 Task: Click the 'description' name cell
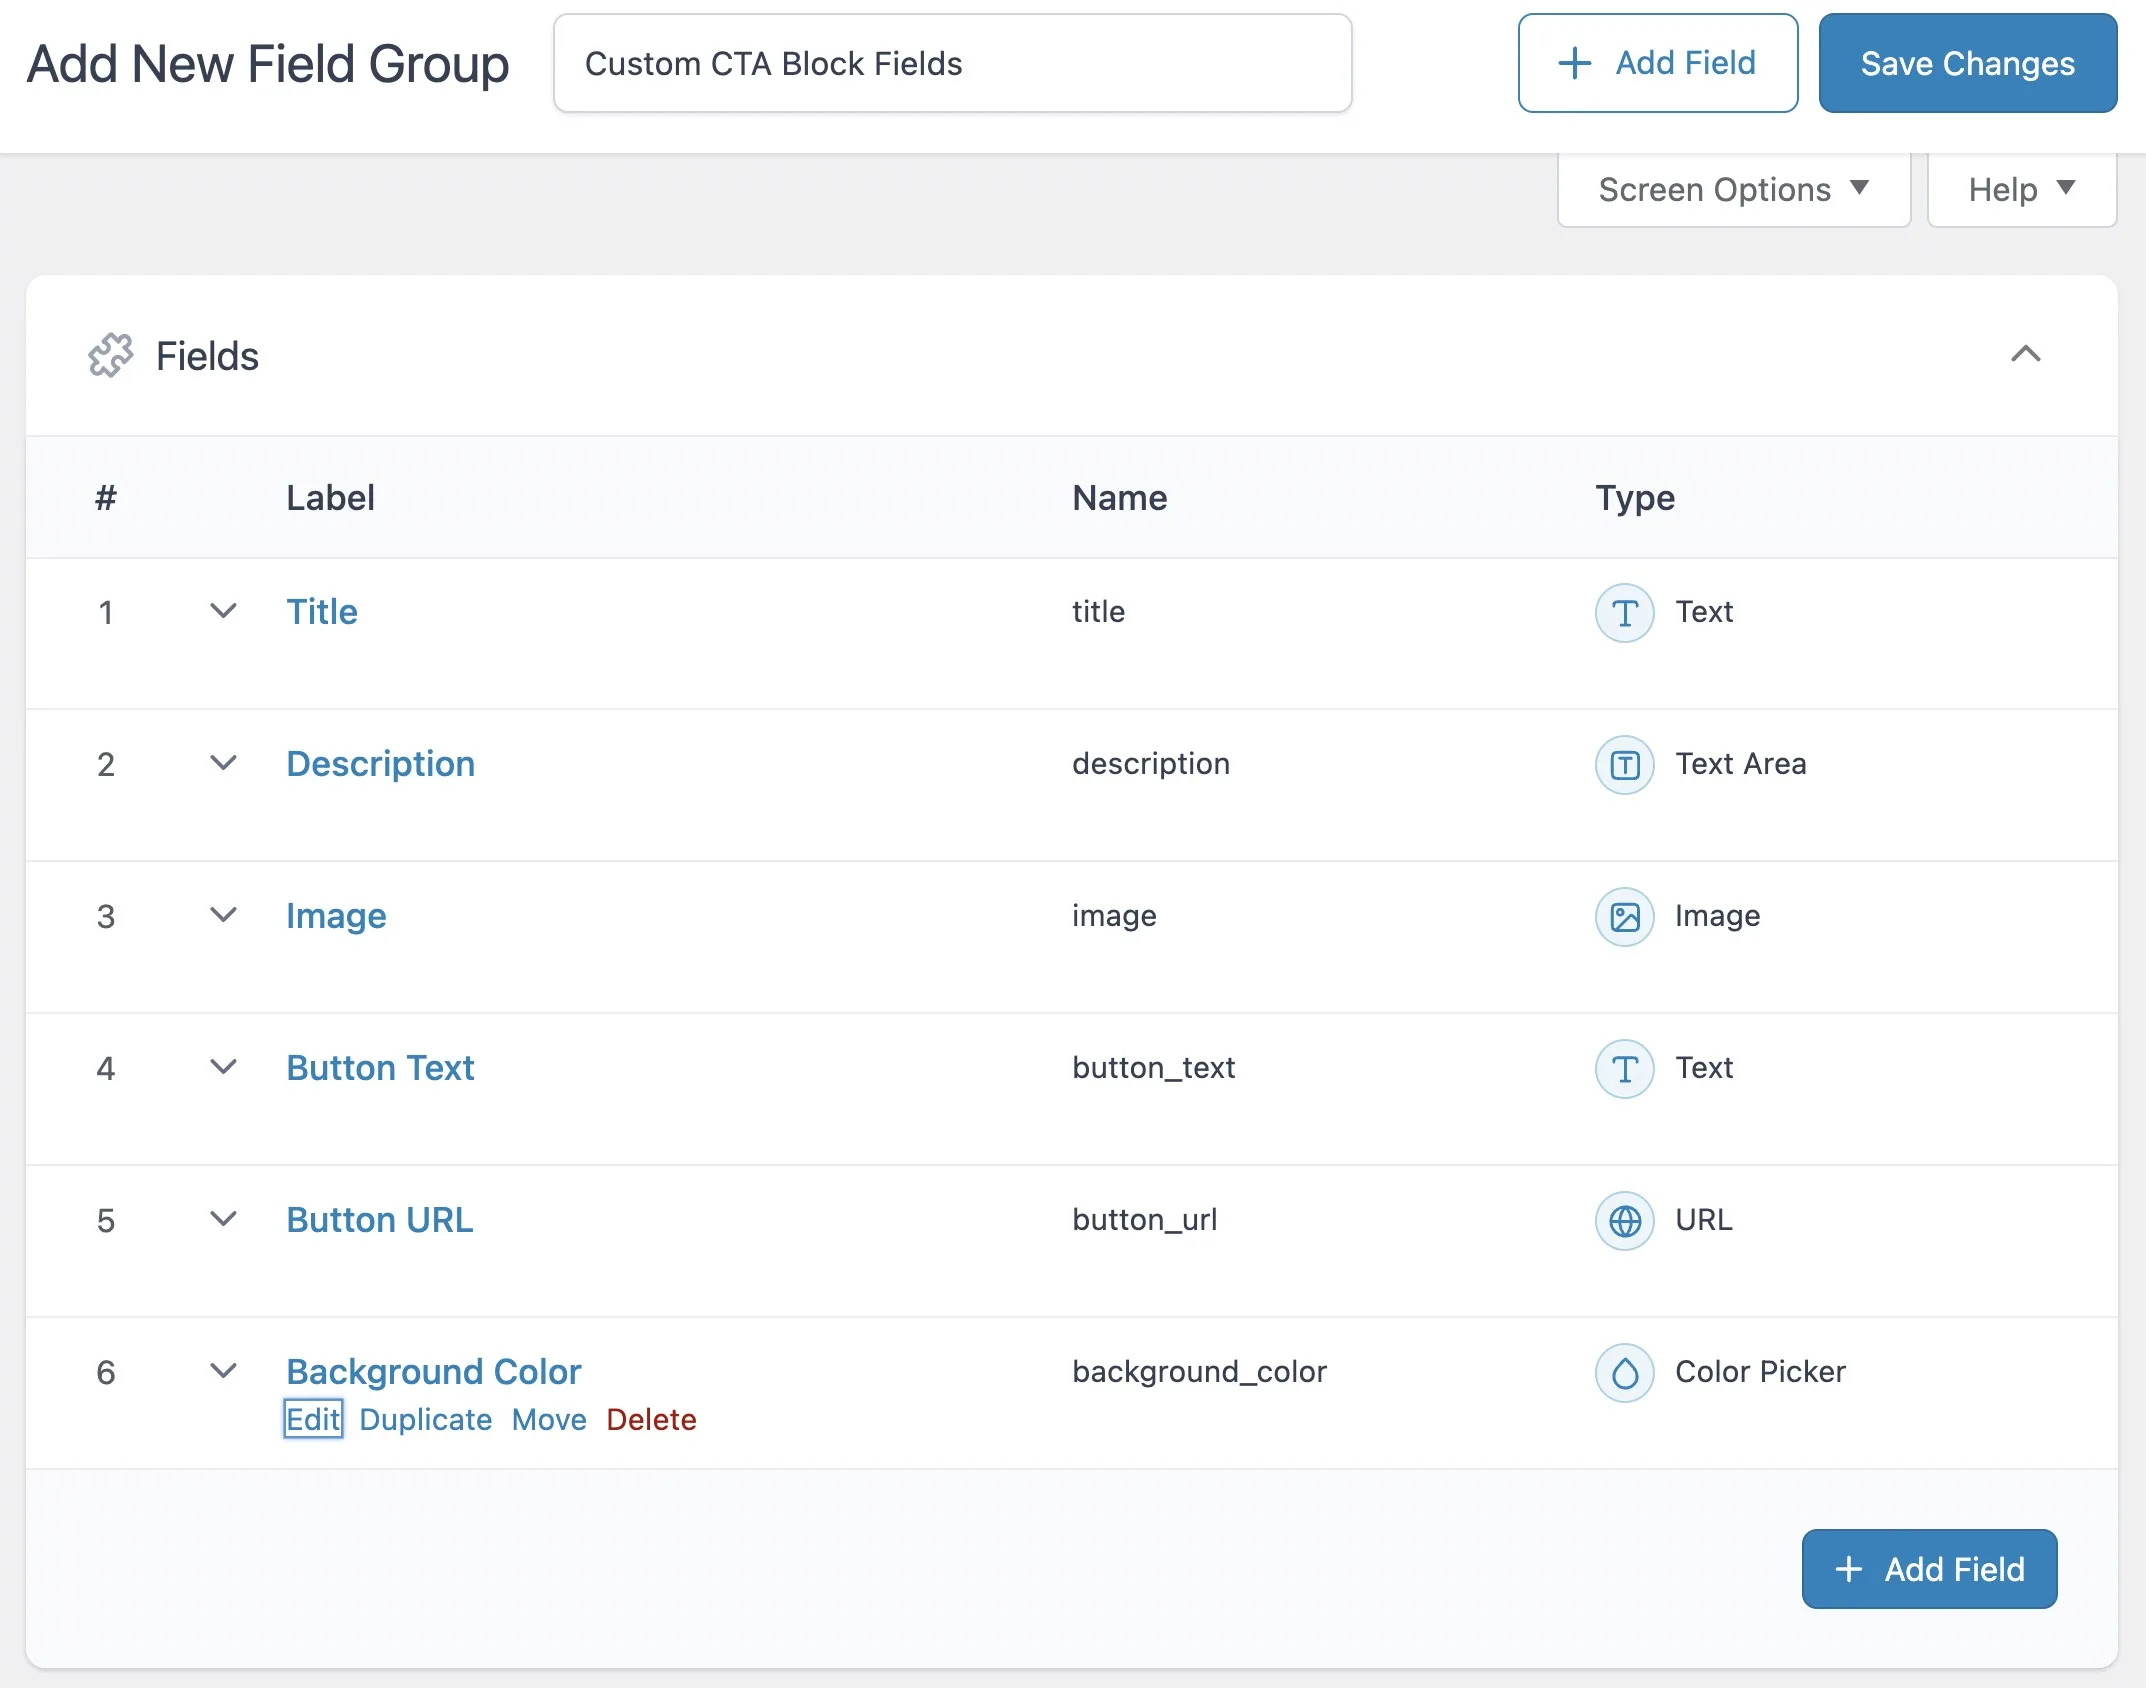point(1151,764)
